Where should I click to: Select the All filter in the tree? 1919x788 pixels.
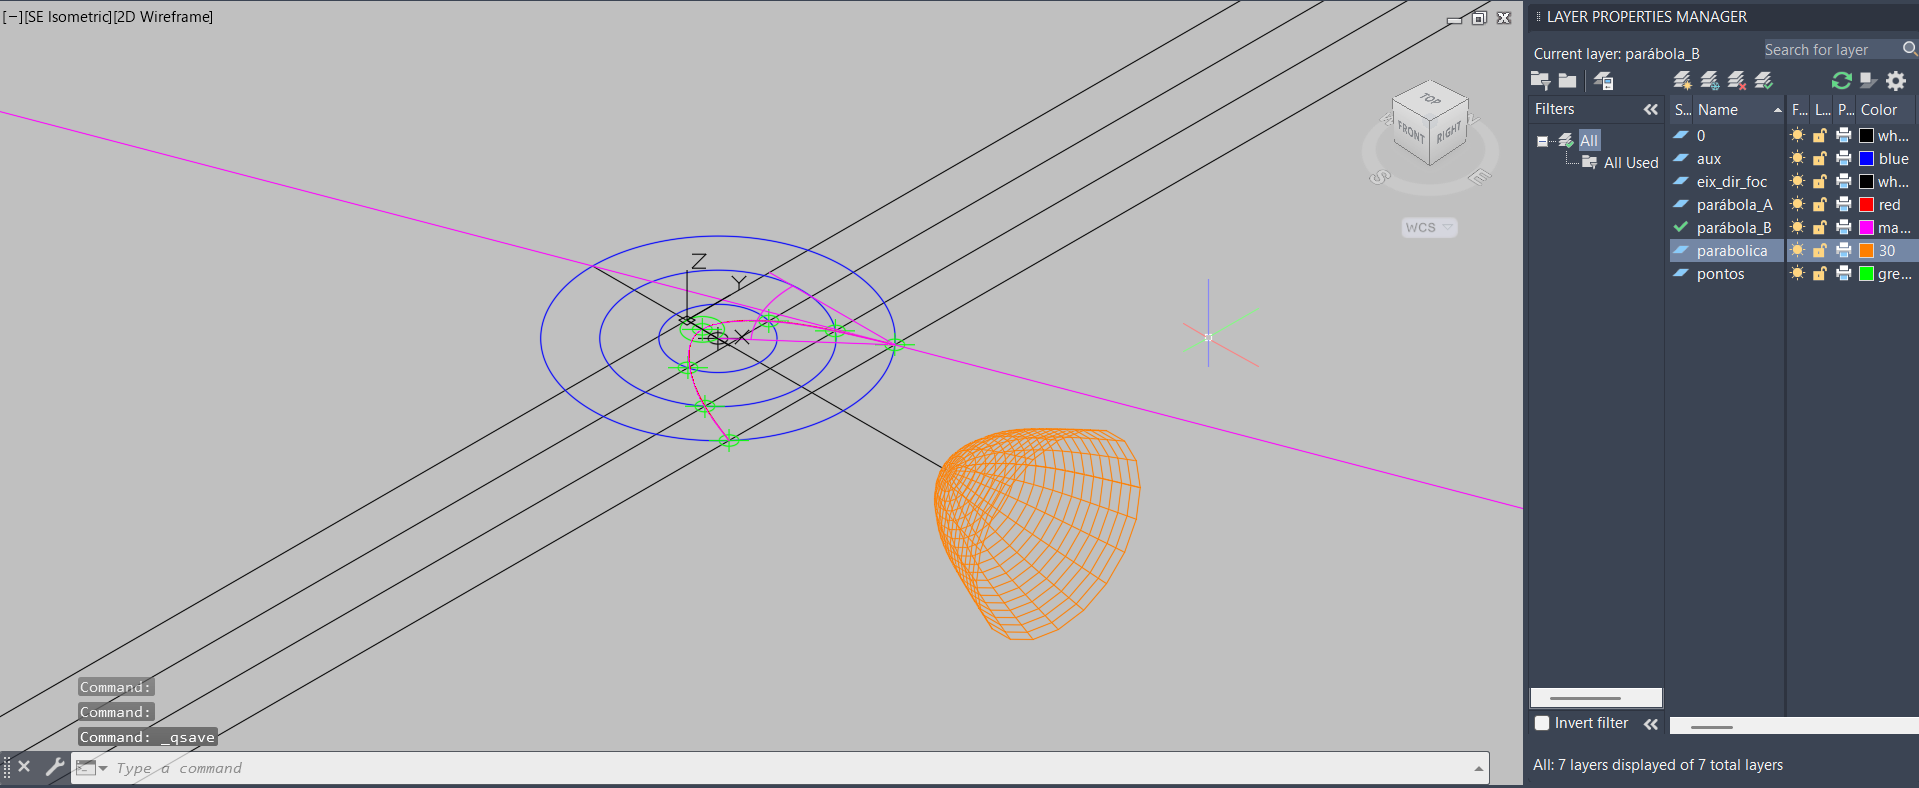[1589, 140]
